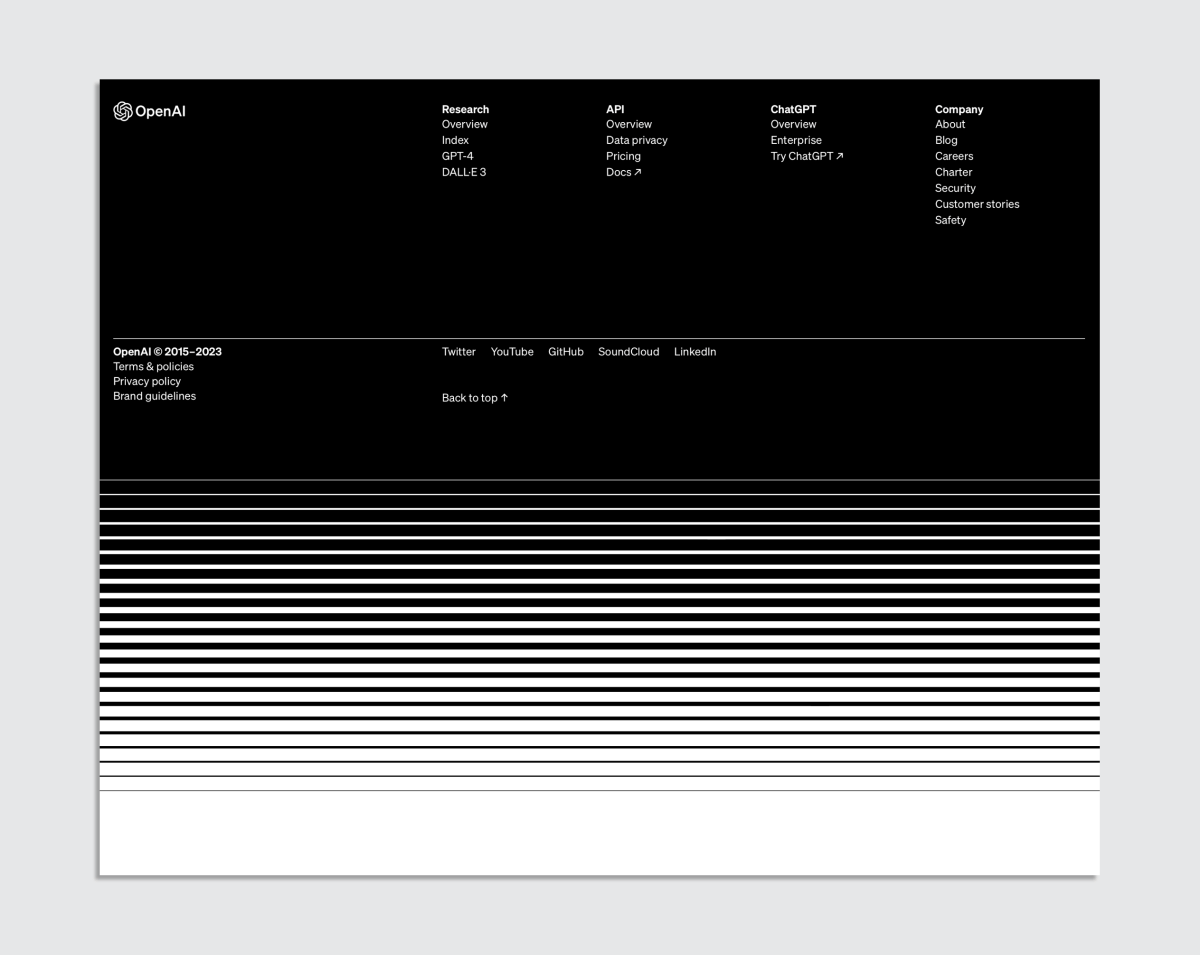The image size is (1200, 955).
Task: Open the GitHub social link
Action: [565, 352]
